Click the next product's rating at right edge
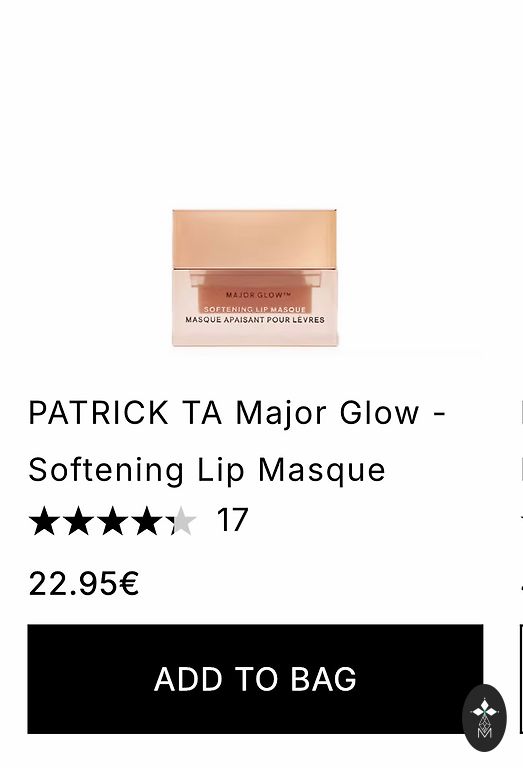Viewport: 523px width, 768px height. click(522, 520)
